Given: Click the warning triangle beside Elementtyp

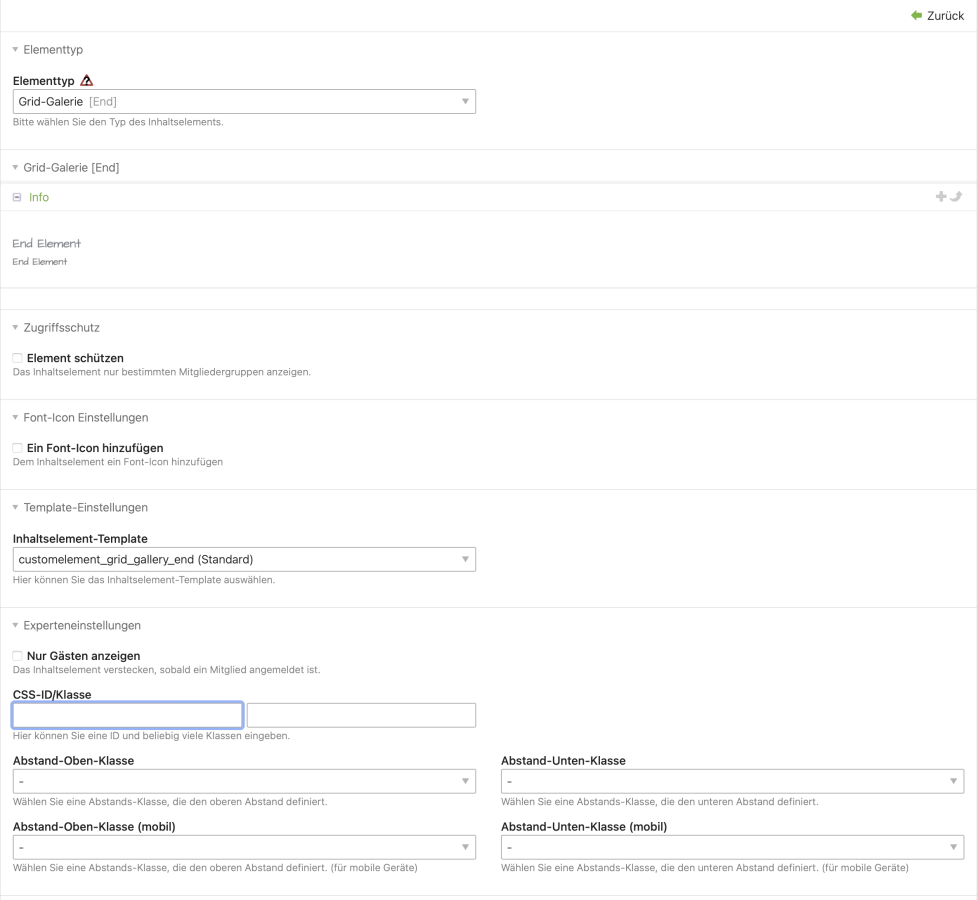Looking at the screenshot, I should coord(87,83).
